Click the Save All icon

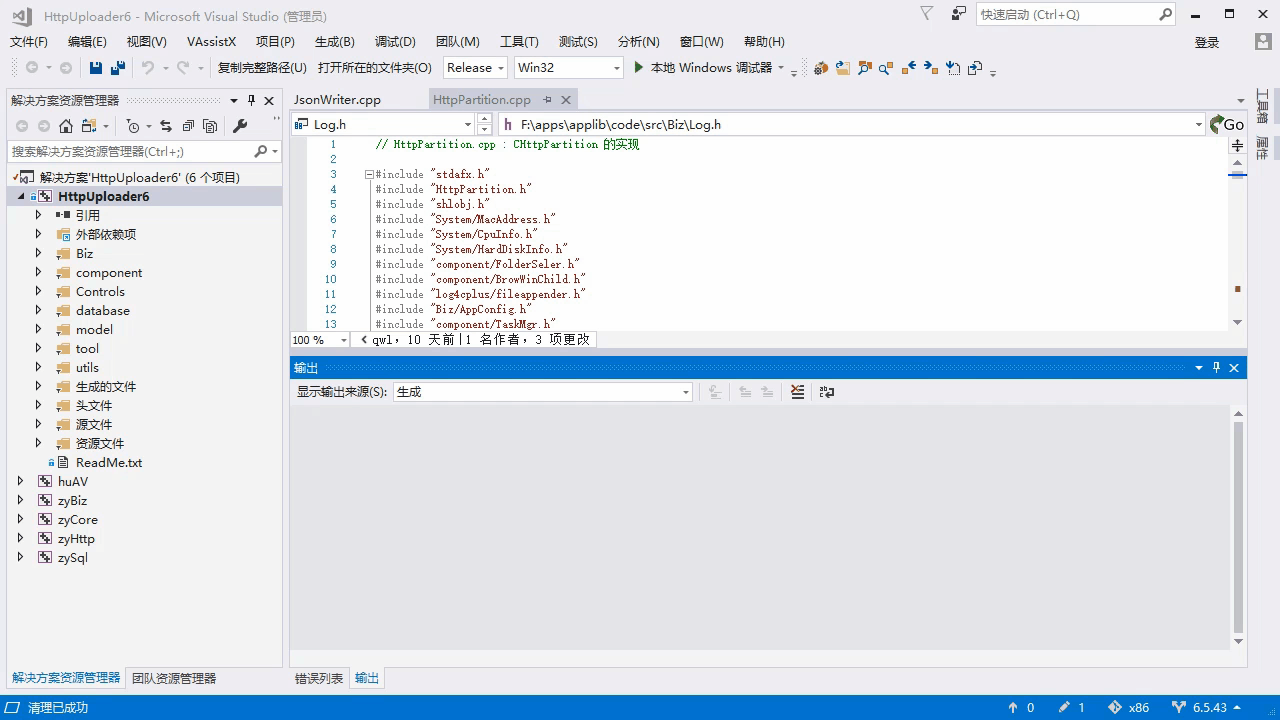pyautogui.click(x=118, y=68)
